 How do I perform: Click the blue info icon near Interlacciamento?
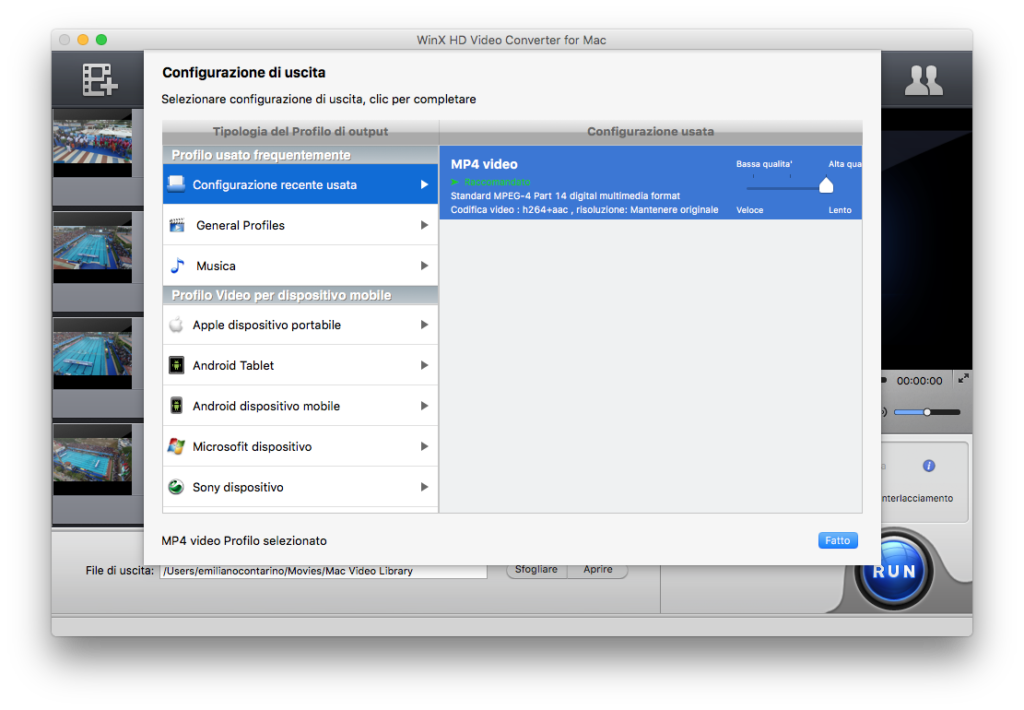tap(929, 466)
